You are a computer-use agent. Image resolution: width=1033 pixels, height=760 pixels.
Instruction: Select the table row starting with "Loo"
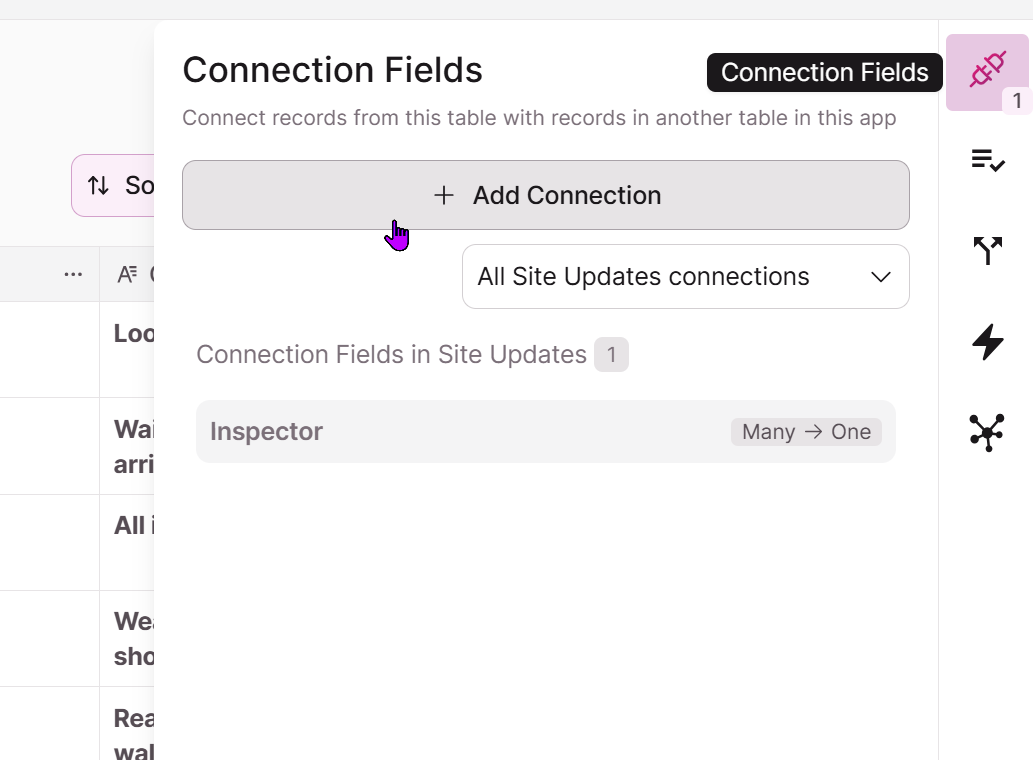[77, 350]
